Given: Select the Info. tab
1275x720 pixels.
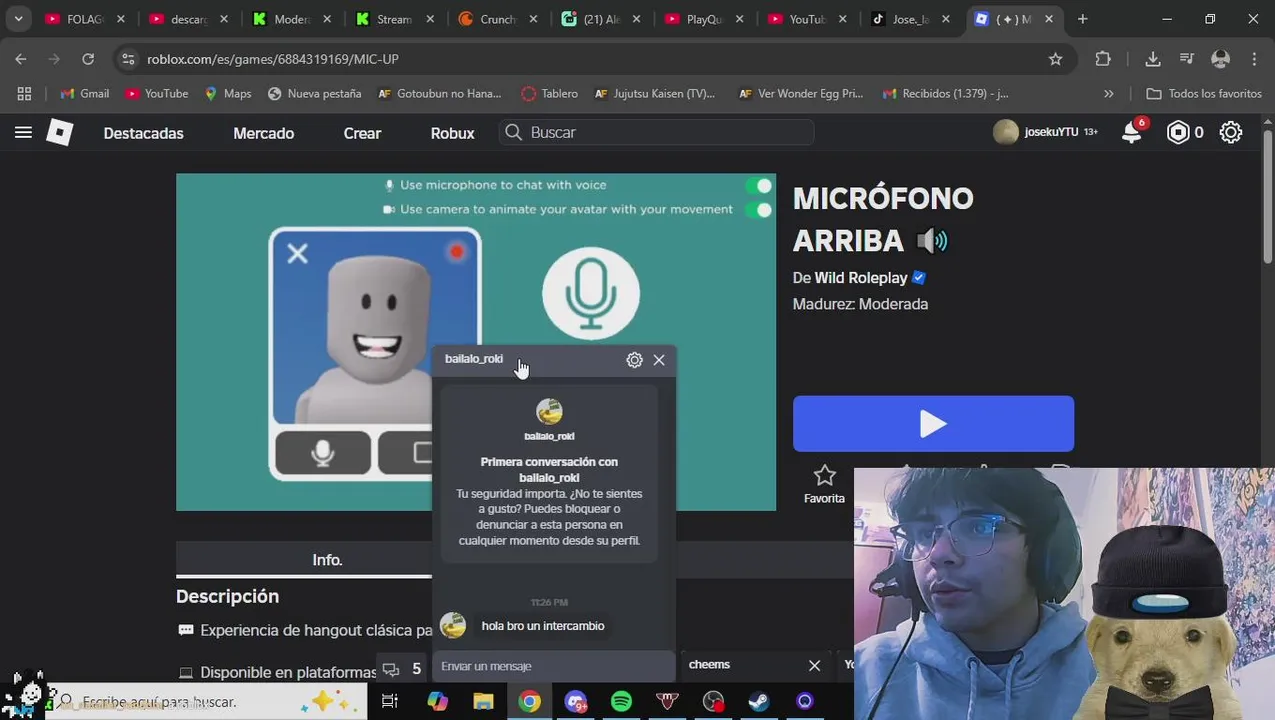Looking at the screenshot, I should pos(327,560).
